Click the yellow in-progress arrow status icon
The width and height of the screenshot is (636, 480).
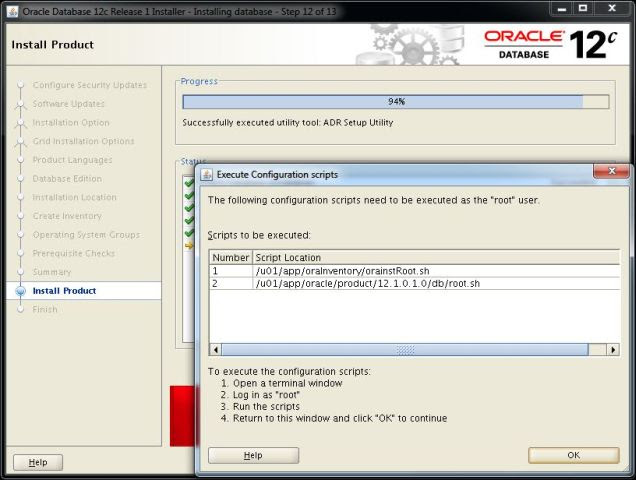(189, 245)
